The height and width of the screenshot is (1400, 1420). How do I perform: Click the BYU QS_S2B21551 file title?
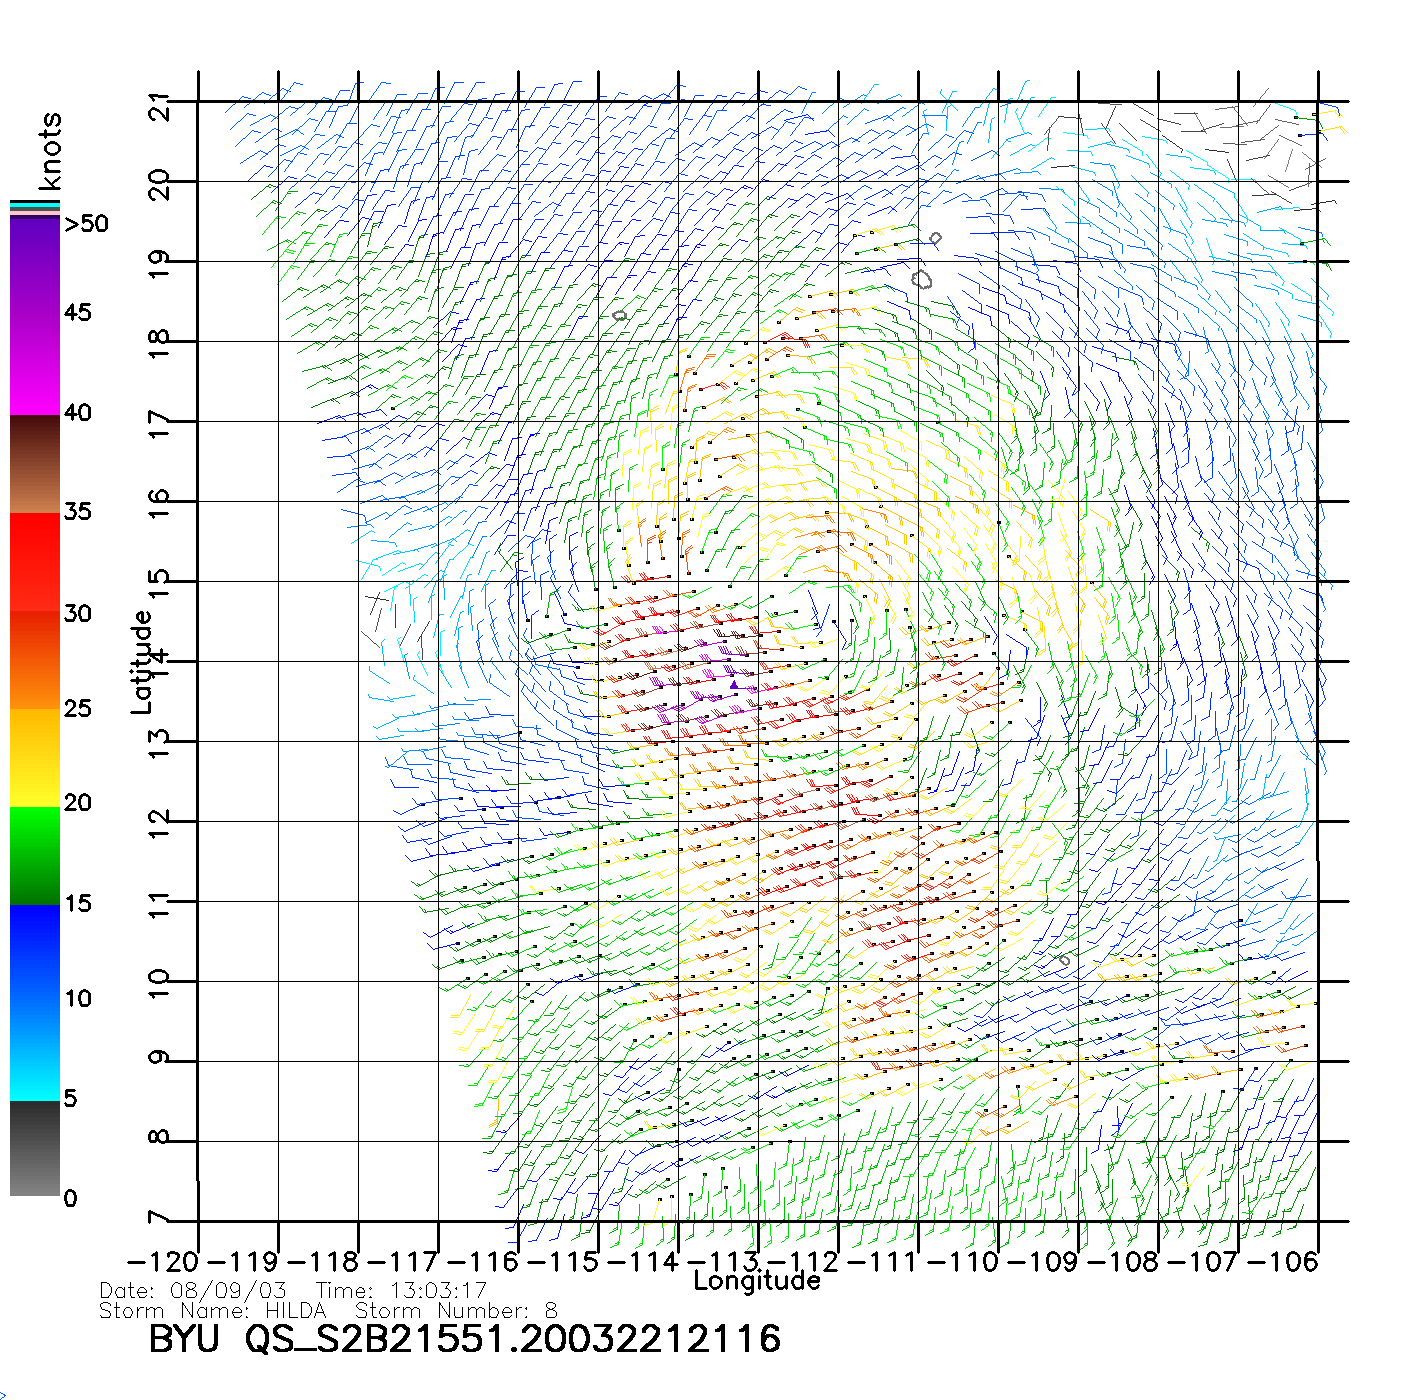click(464, 1339)
